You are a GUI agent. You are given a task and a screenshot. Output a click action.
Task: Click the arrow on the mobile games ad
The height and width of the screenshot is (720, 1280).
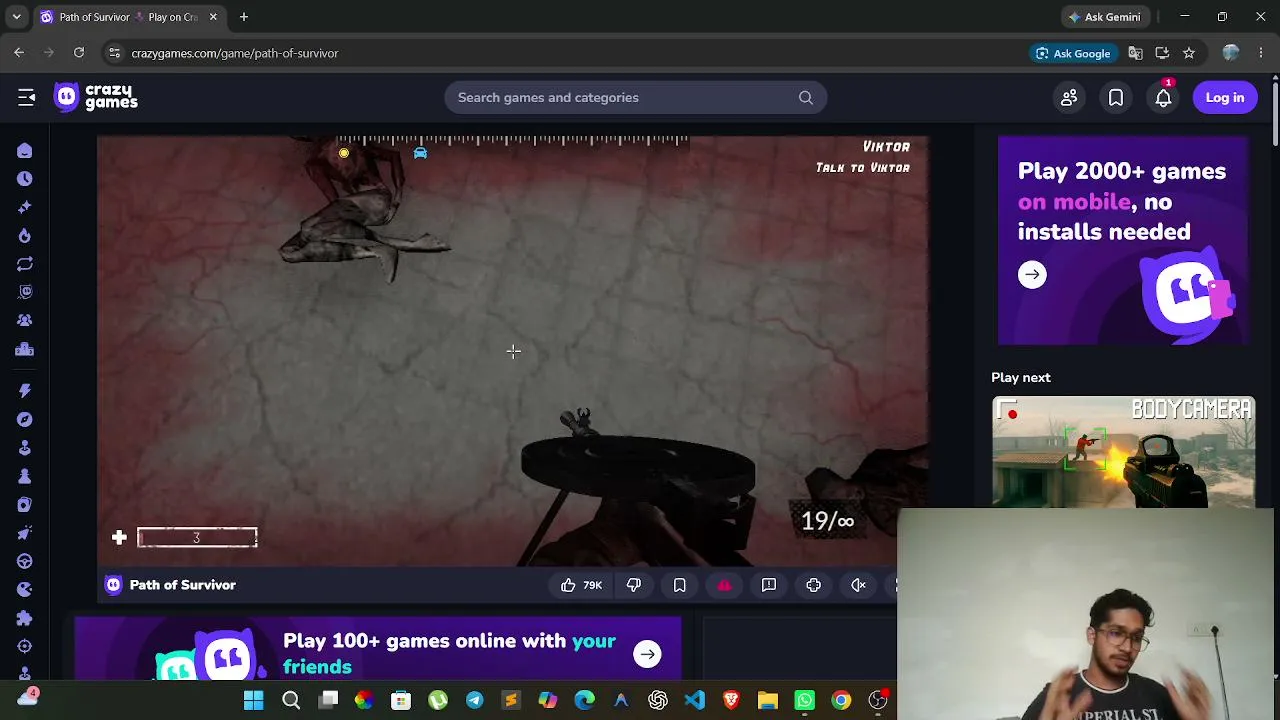tap(1032, 274)
